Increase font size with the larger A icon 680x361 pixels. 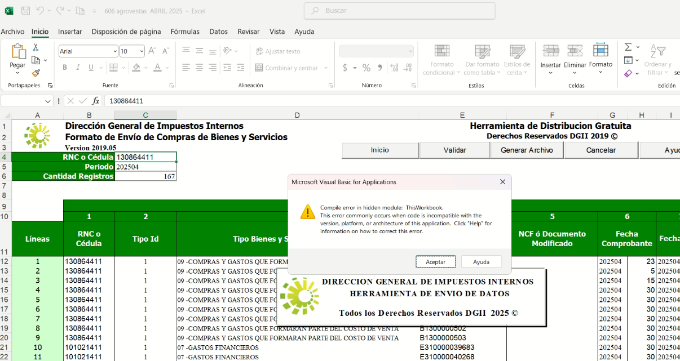(151, 51)
